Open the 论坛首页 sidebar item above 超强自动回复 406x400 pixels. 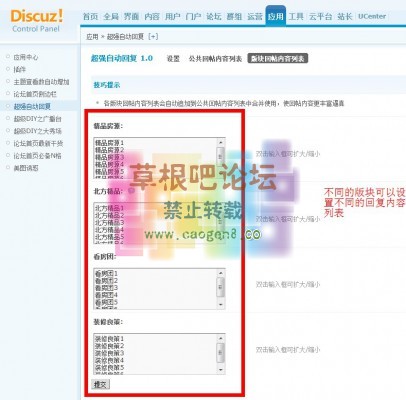[x=35, y=94]
